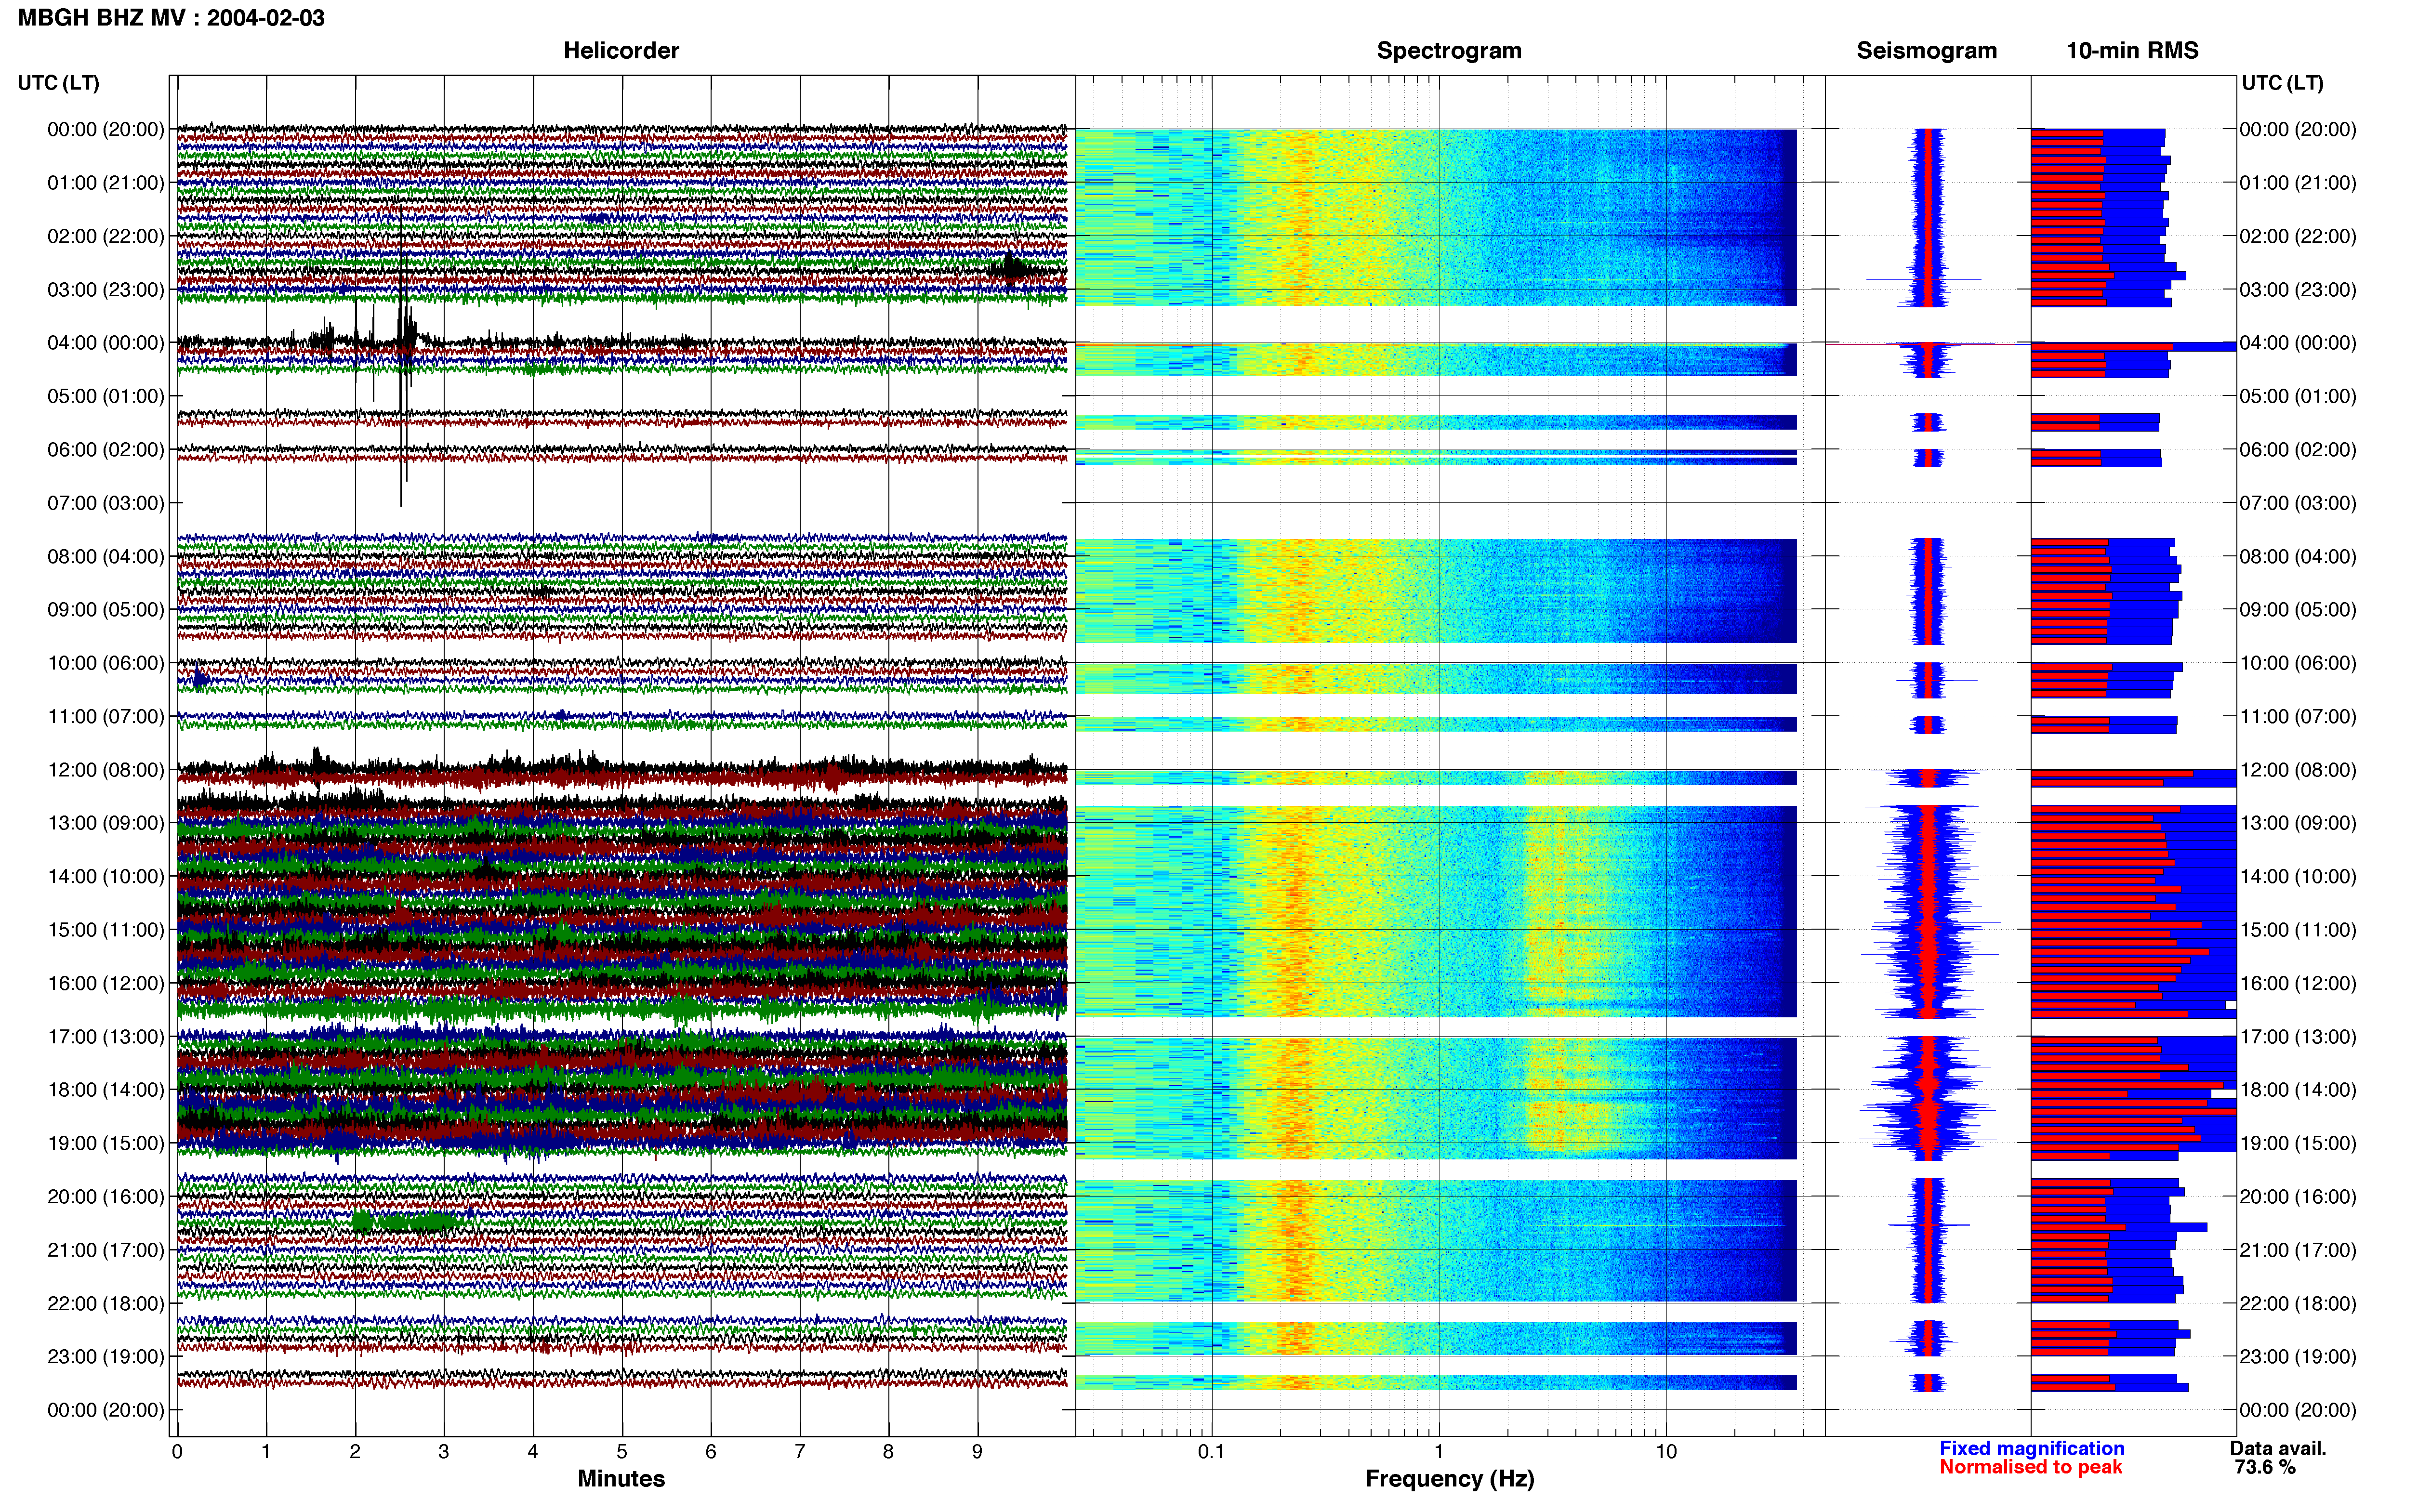
Task: Click the 5 tick on the Minutes axis
Action: (x=622, y=1451)
